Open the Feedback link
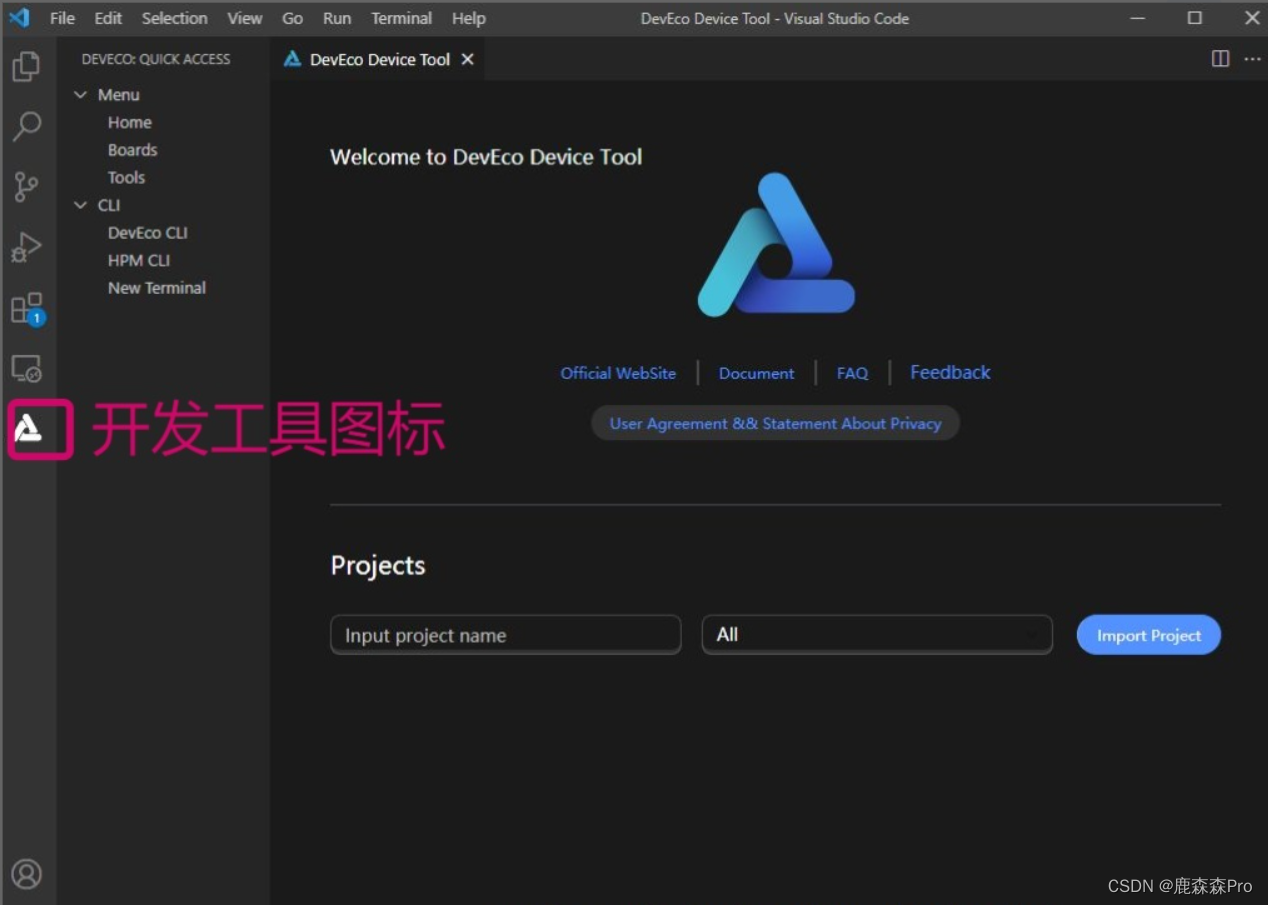The image size is (1268, 905). click(950, 372)
